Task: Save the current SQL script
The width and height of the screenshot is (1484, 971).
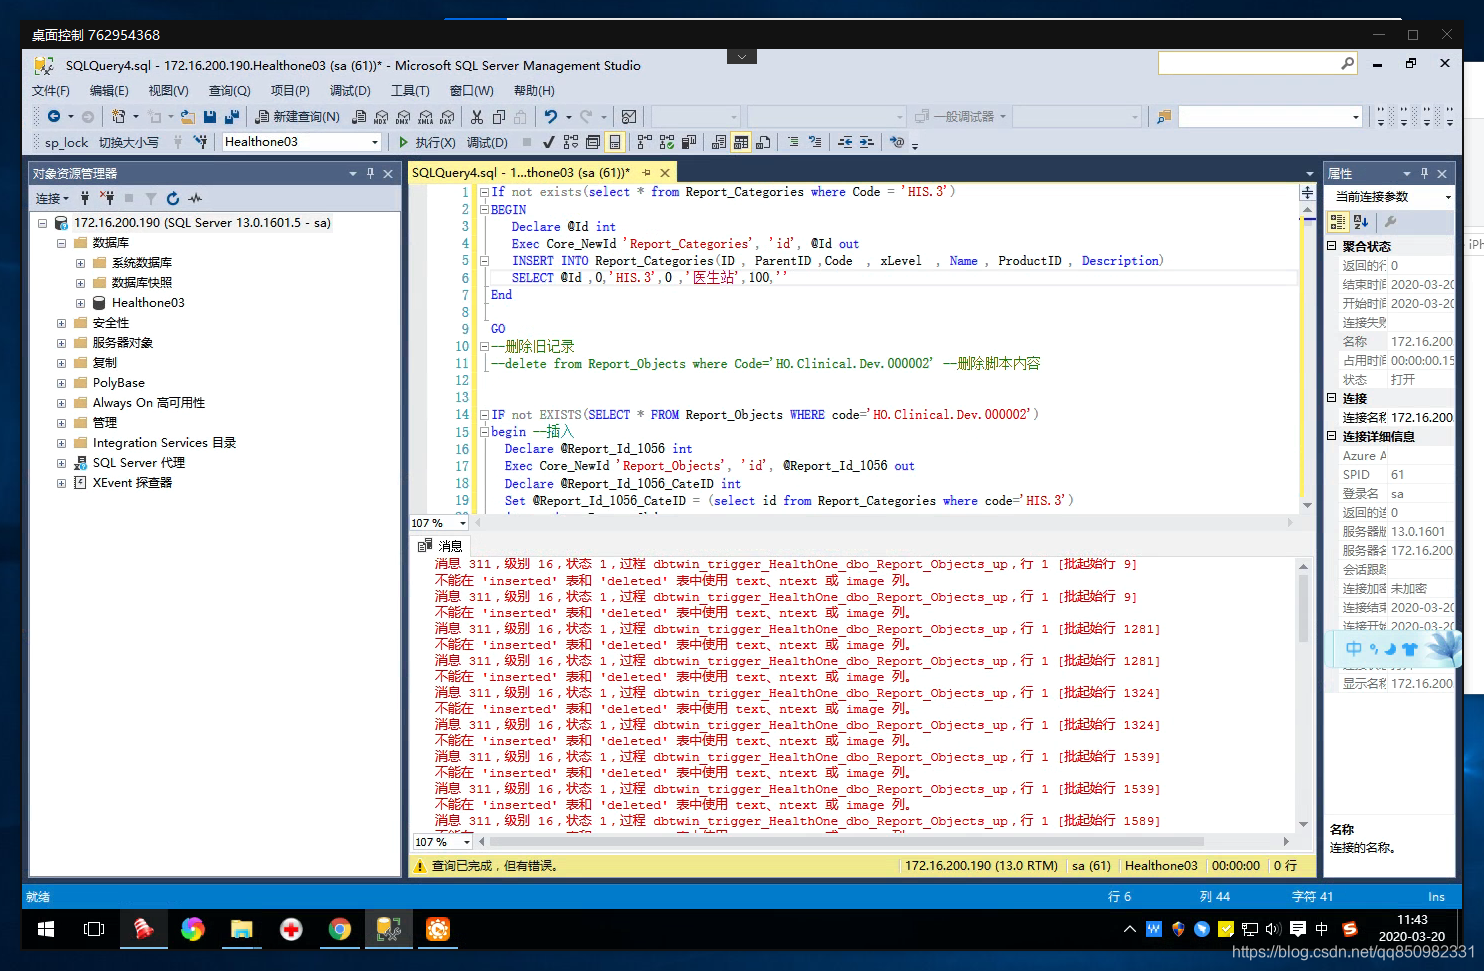Action: 210,117
